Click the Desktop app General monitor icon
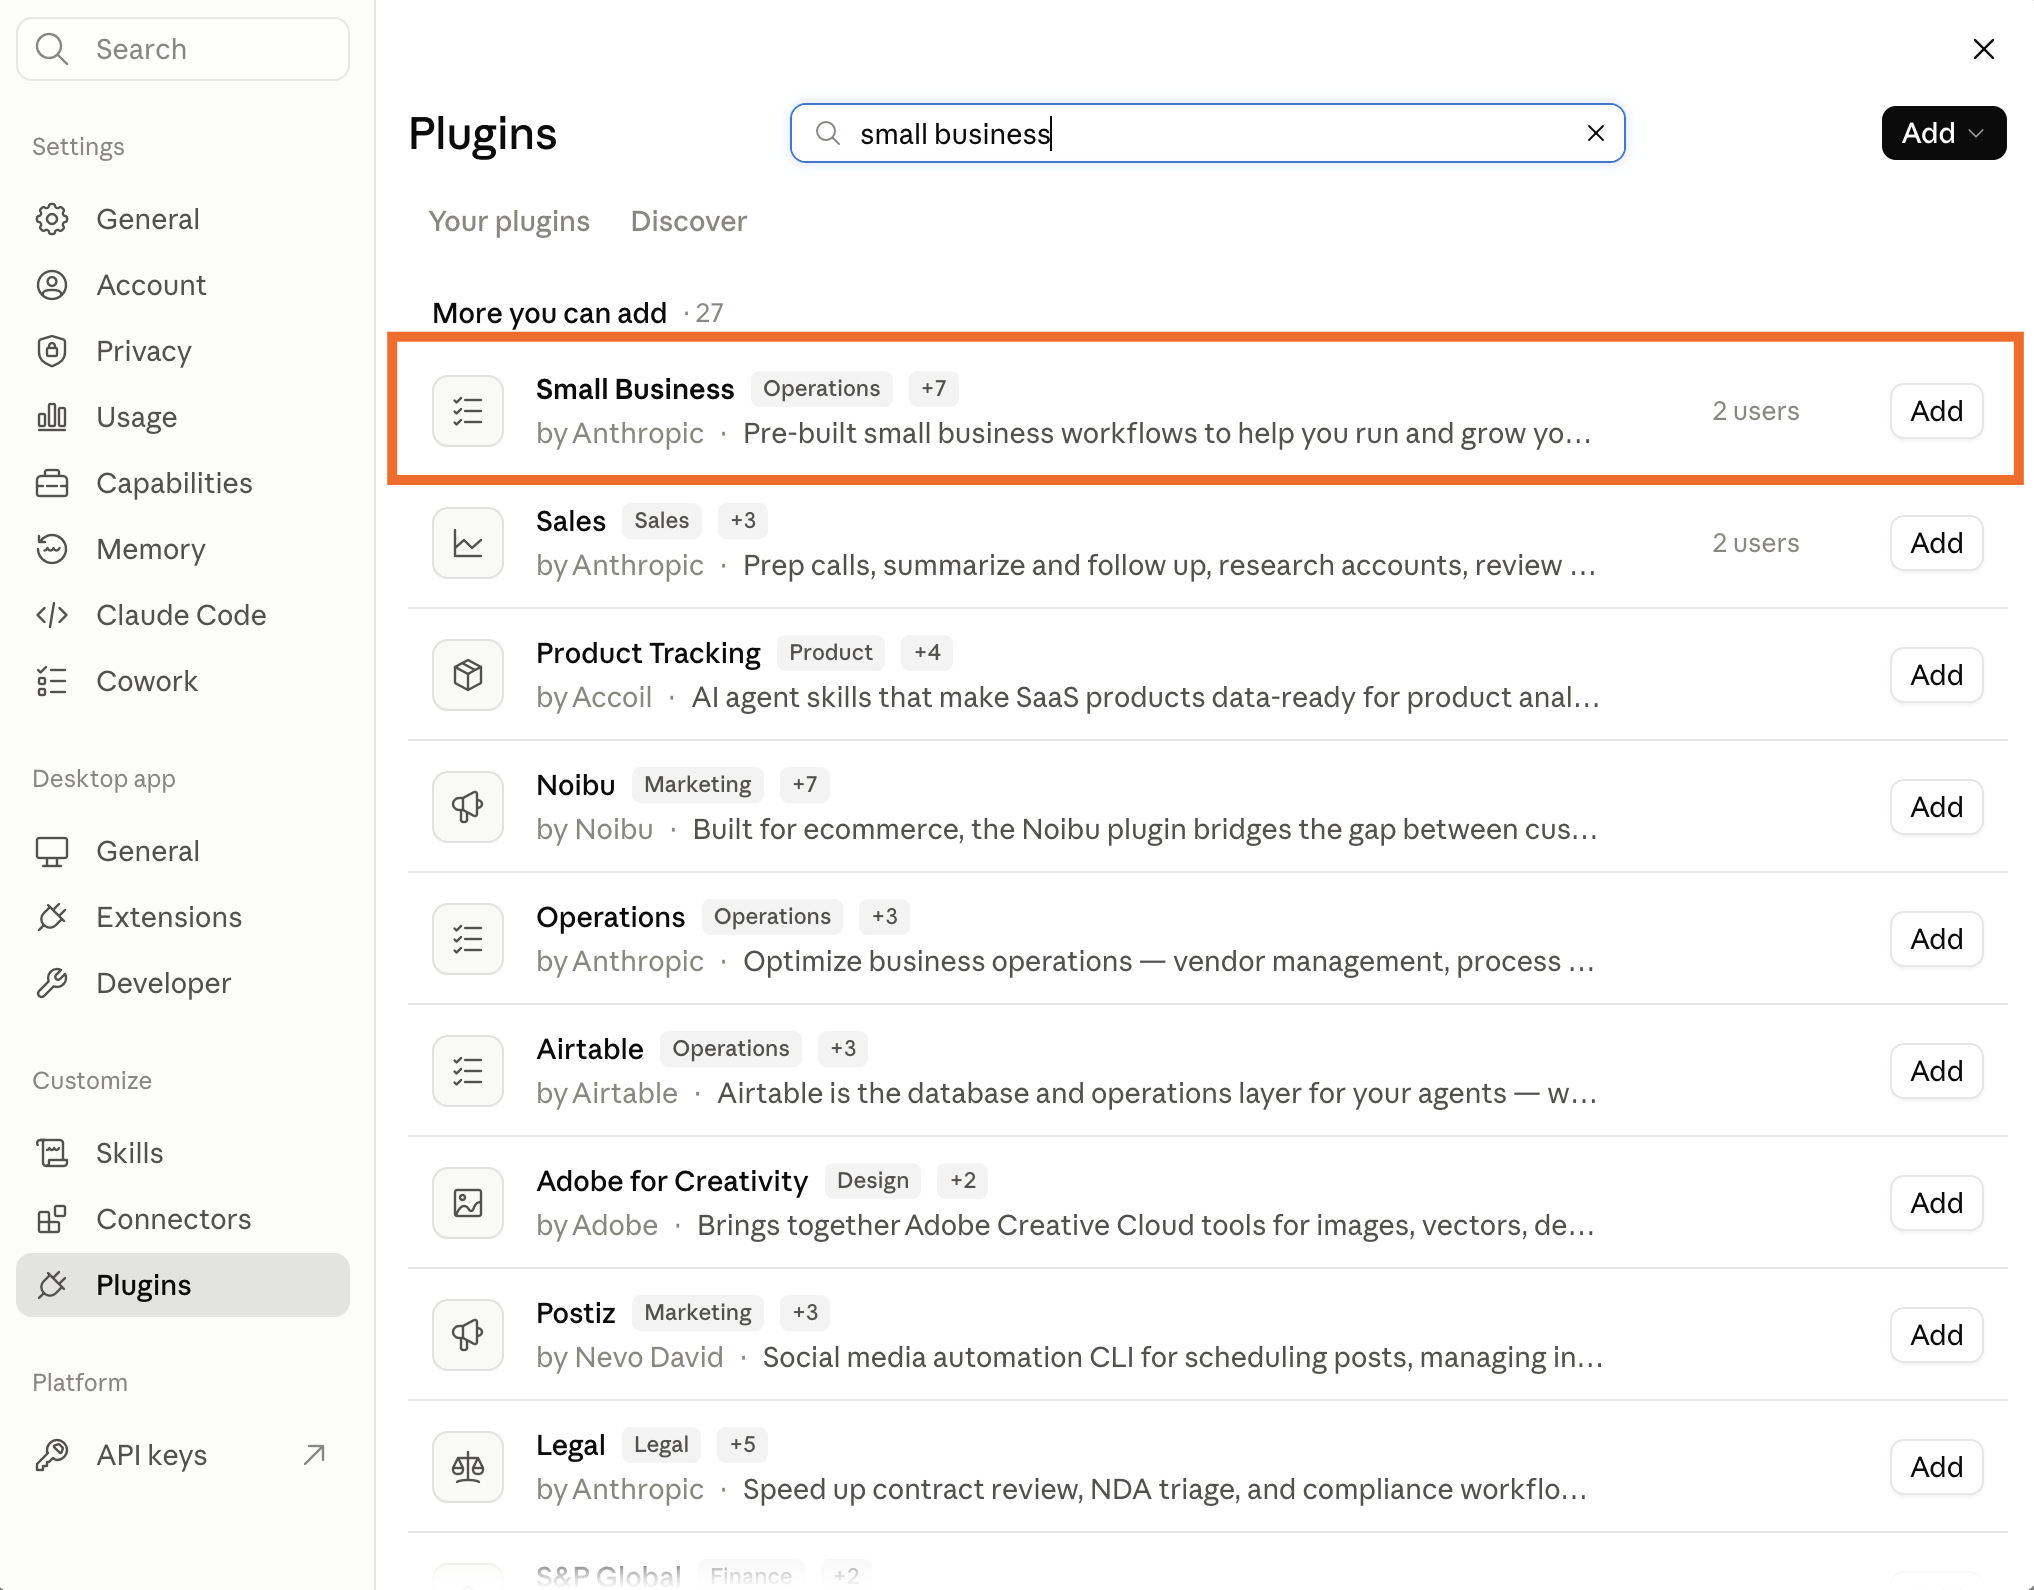Viewport: 2034px width, 1590px height. pyautogui.click(x=52, y=851)
